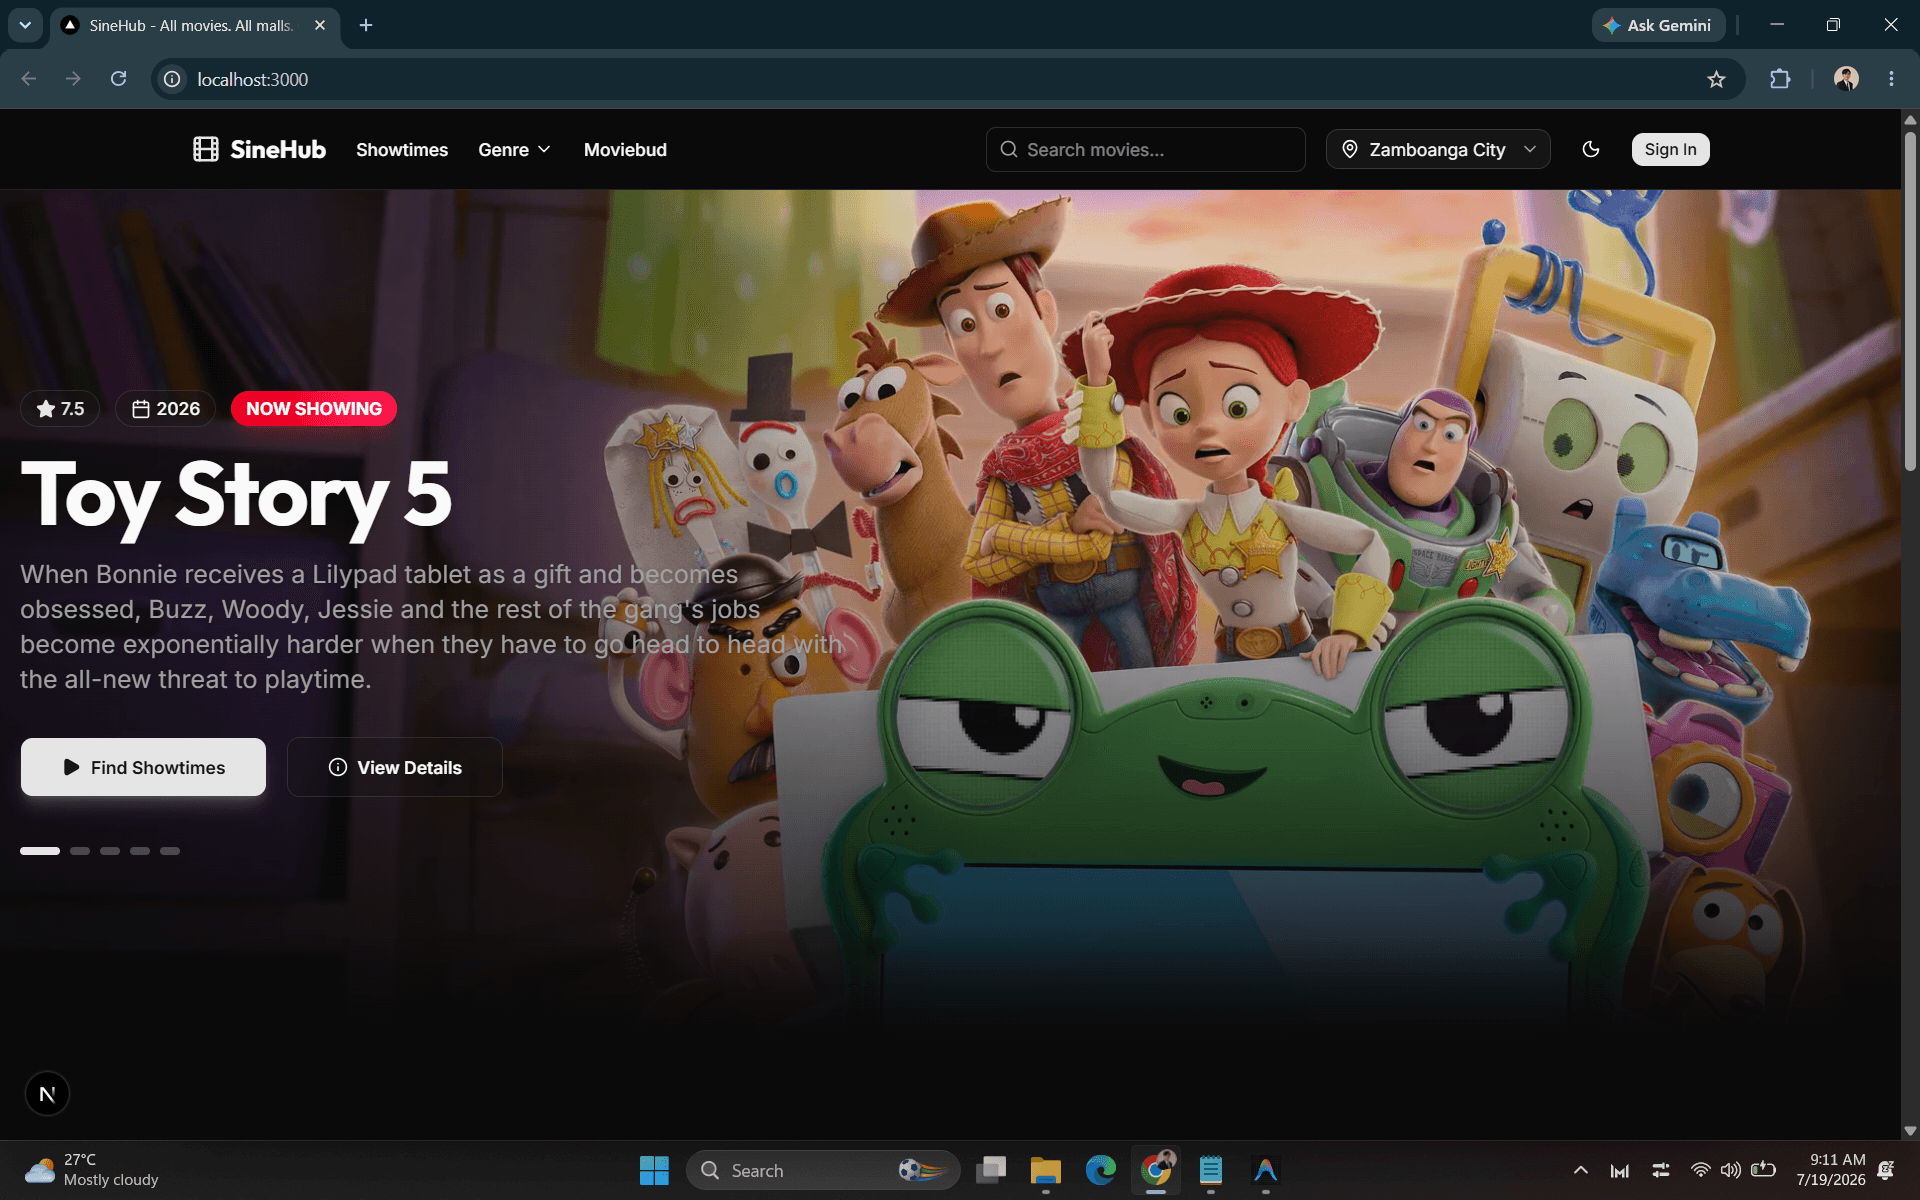Viewport: 1920px width, 1200px height.
Task: Open the Wi-Fi network tray icon
Action: tap(1700, 1170)
